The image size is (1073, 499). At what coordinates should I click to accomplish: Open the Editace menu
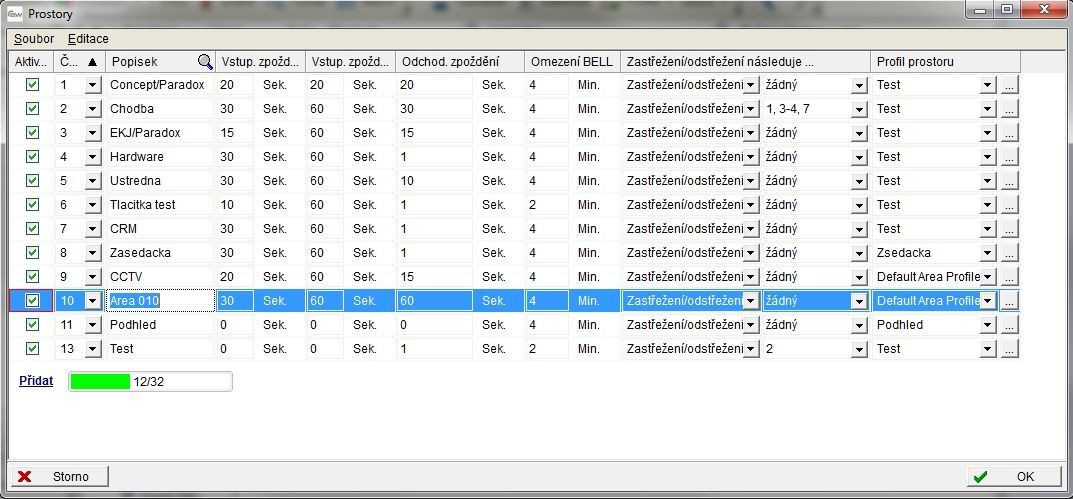pyautogui.click(x=88, y=38)
